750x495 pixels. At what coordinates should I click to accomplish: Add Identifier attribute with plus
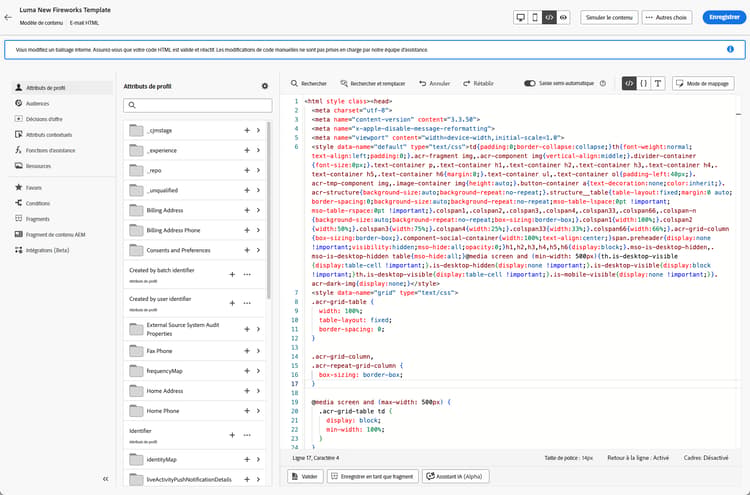232,435
